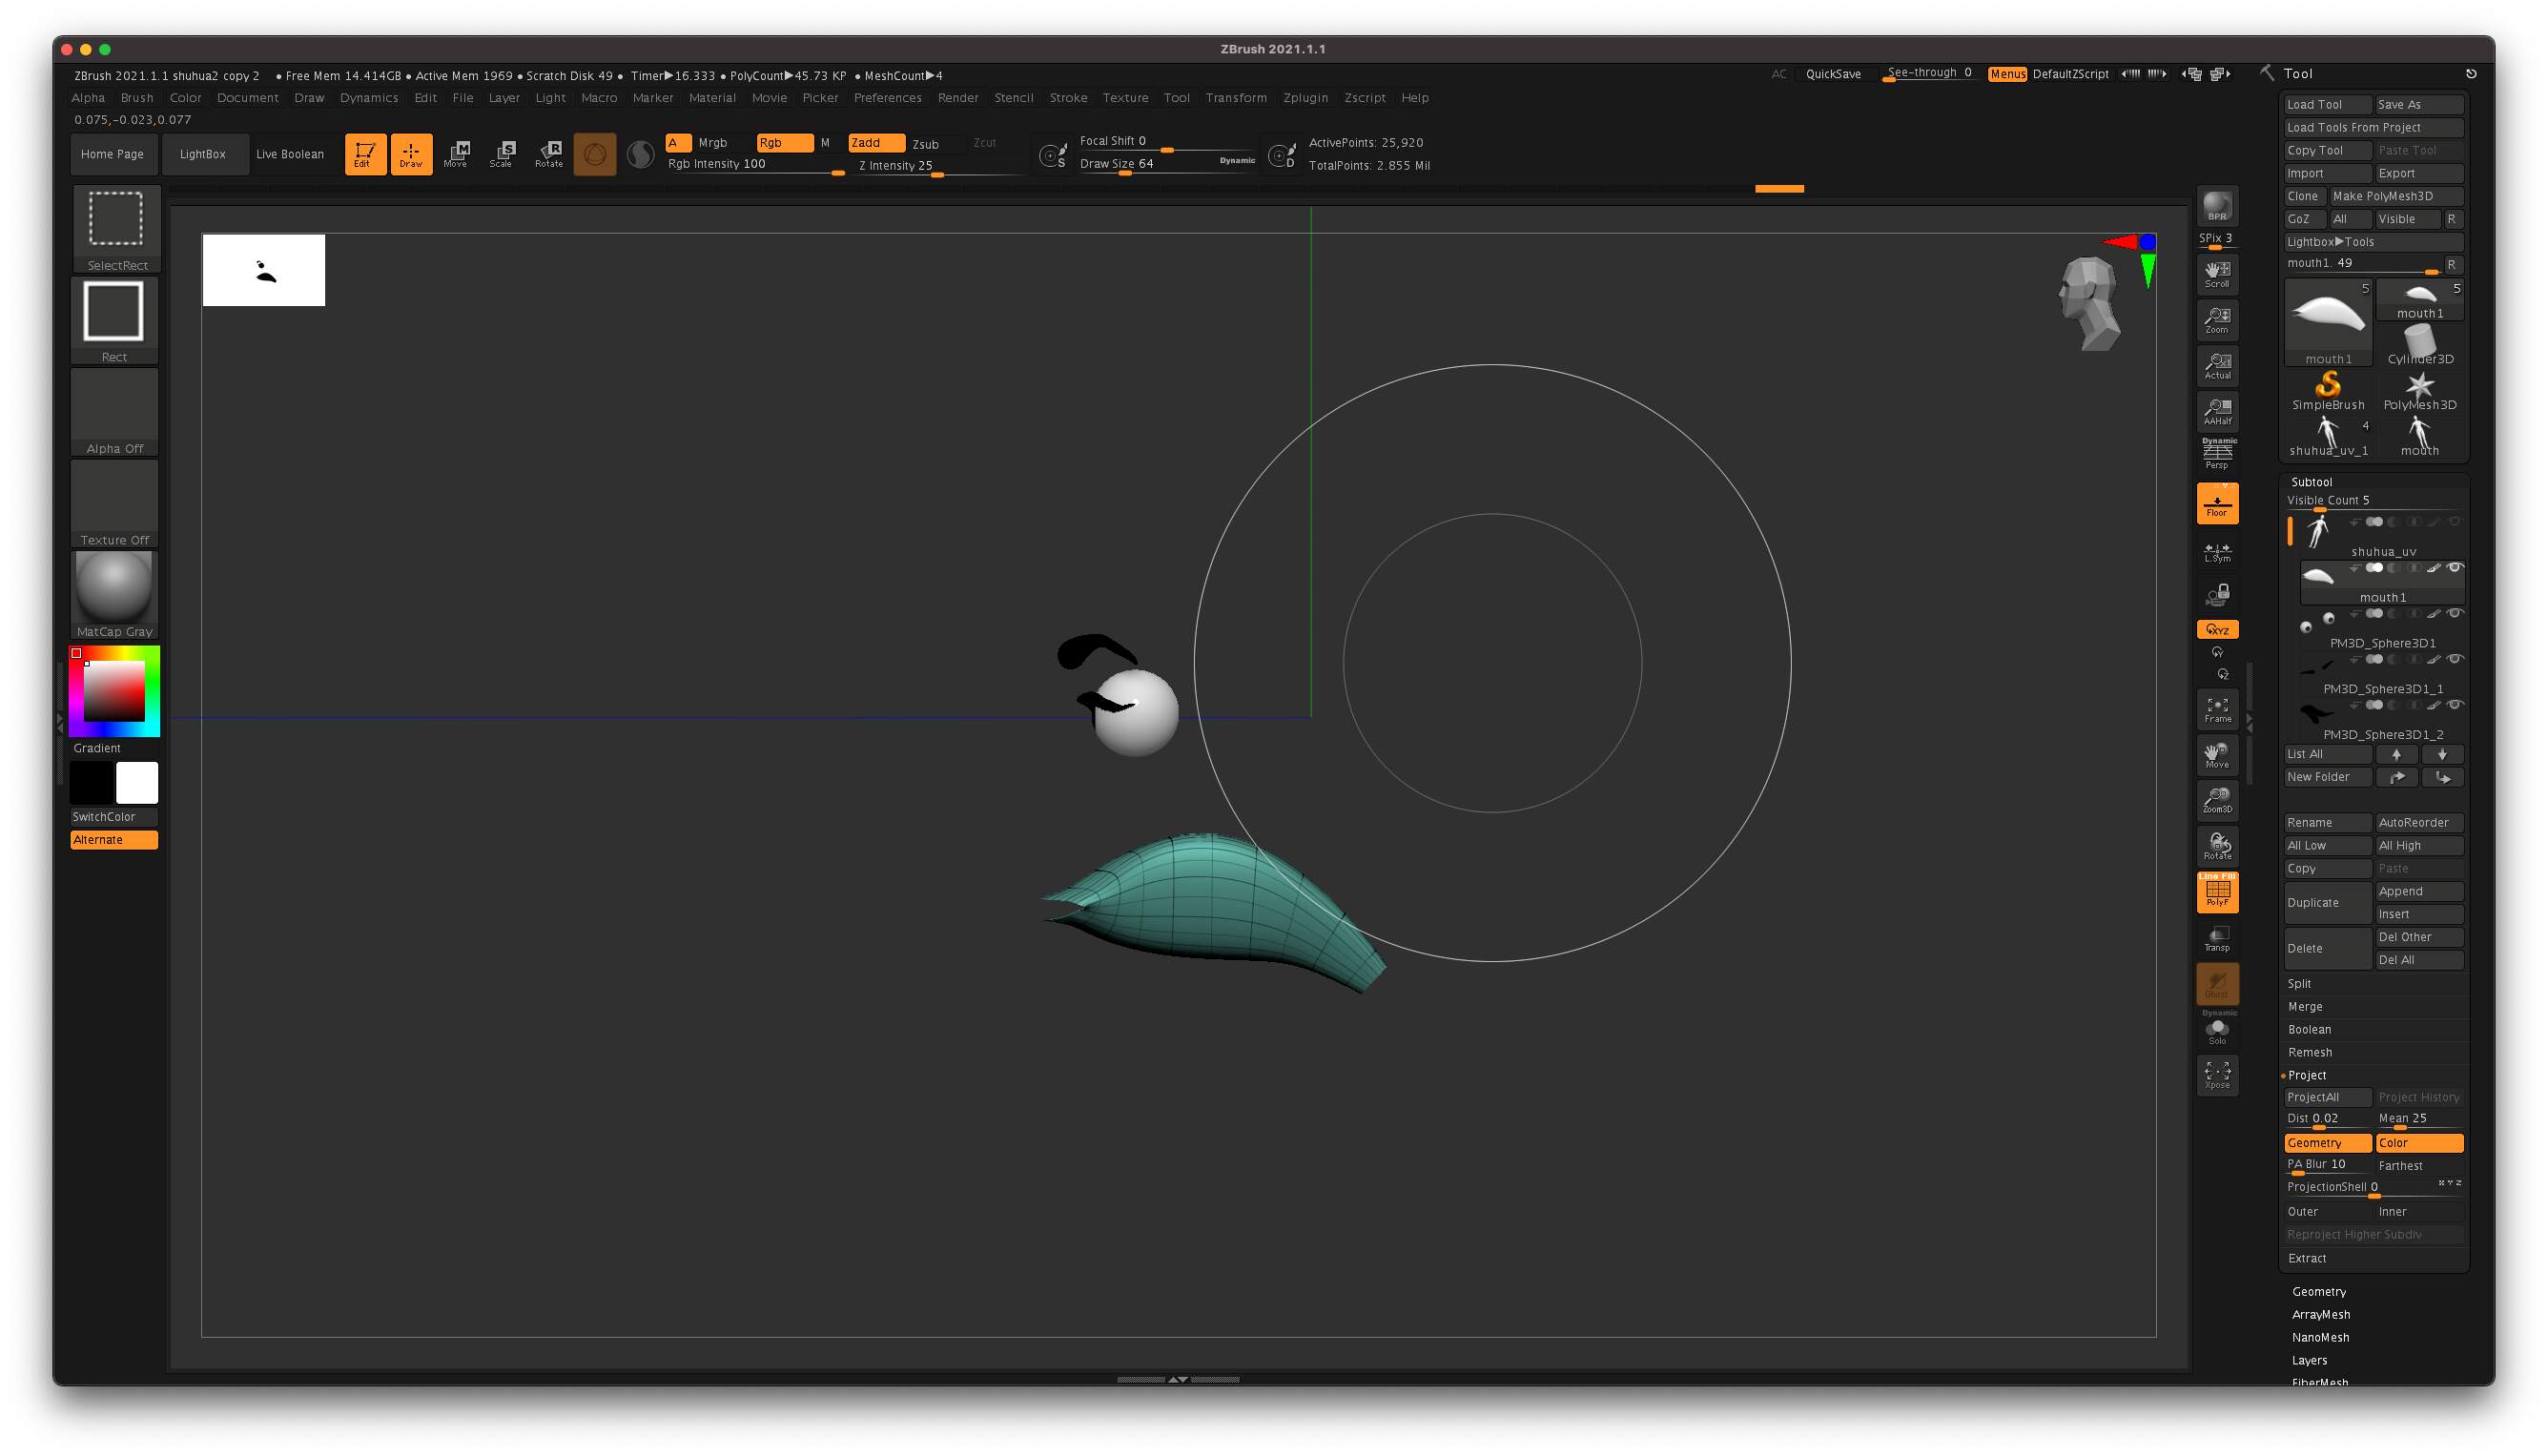This screenshot has width=2548, height=1456.
Task: Toggle Transp transparency mode
Action: pyautogui.click(x=2217, y=938)
